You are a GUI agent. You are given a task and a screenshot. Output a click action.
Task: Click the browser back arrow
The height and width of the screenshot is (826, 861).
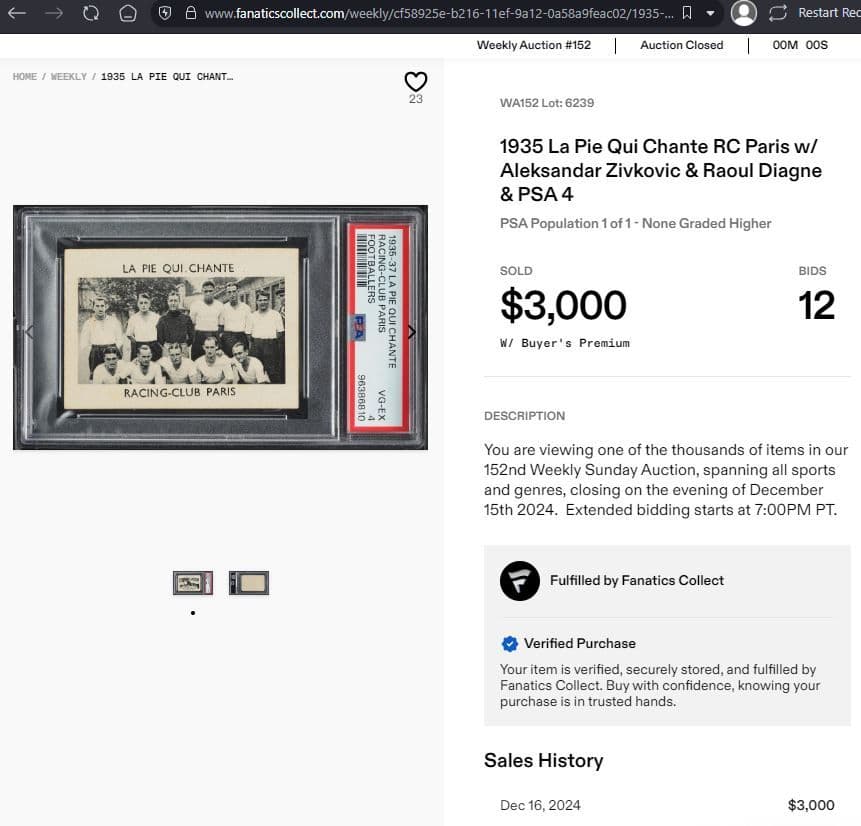click(x=16, y=13)
